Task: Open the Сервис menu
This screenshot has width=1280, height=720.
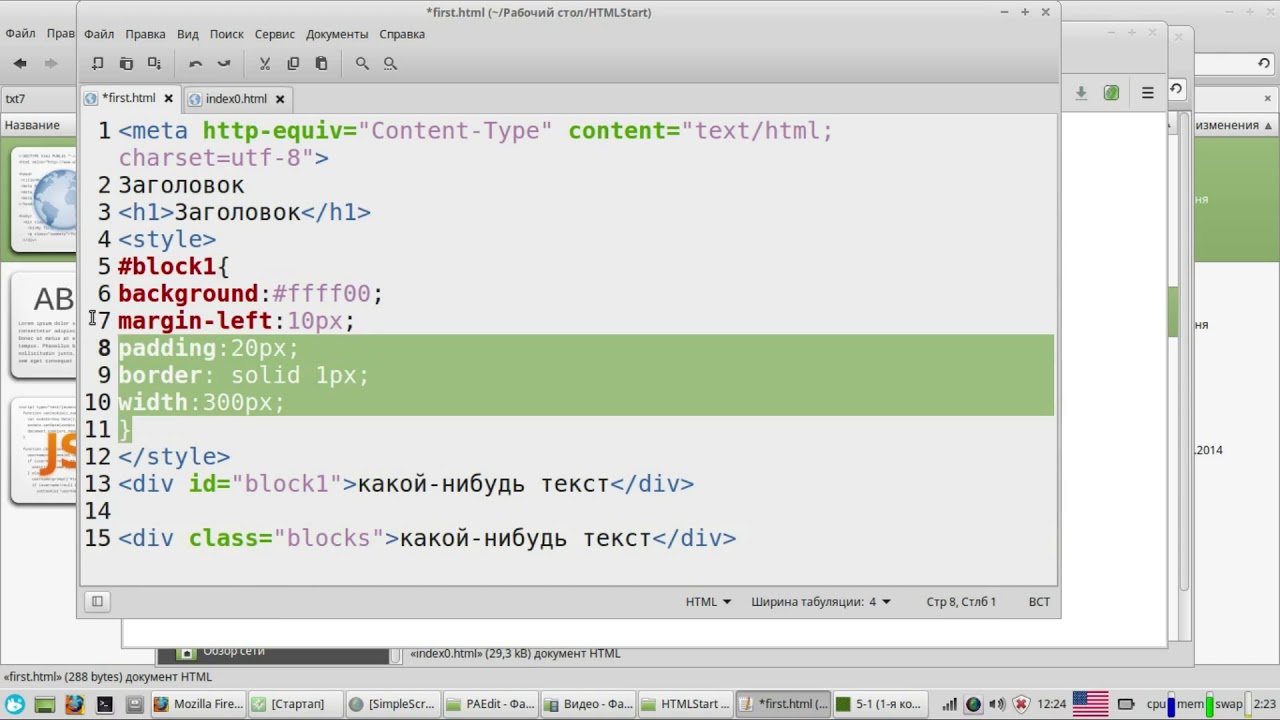Action: click(x=275, y=34)
